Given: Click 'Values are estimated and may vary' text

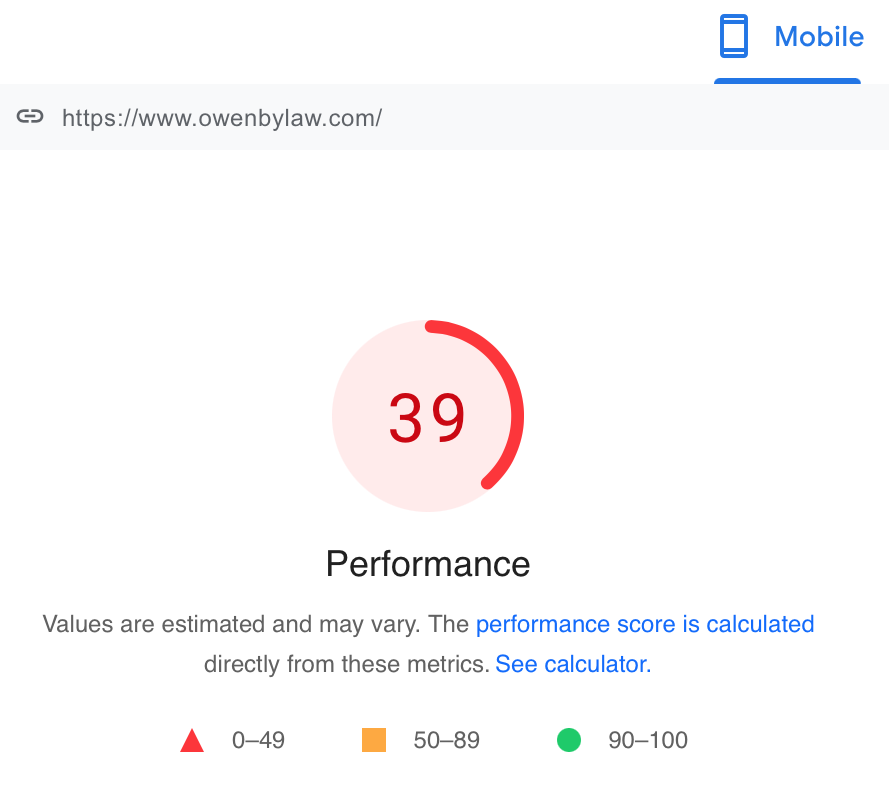Looking at the screenshot, I should coord(232,625).
